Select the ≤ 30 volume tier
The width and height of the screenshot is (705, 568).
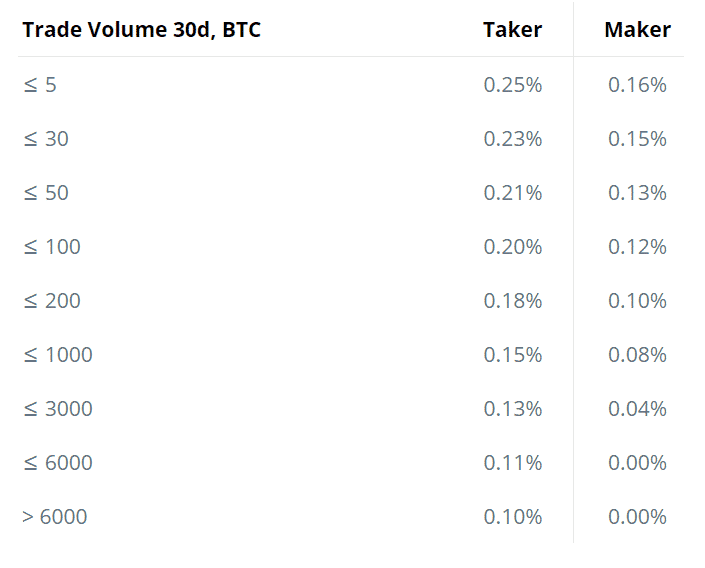click(46, 139)
